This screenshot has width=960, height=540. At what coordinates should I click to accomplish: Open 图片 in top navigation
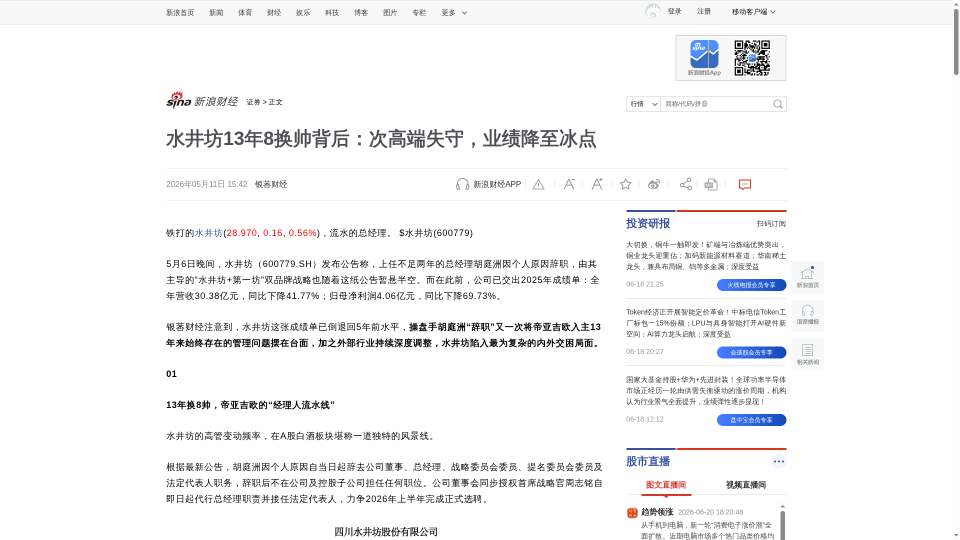coord(390,13)
